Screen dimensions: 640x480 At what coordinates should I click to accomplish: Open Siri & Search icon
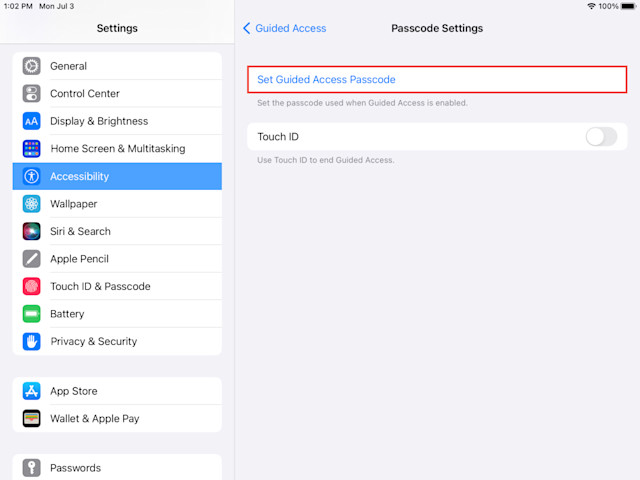pyautogui.click(x=31, y=231)
